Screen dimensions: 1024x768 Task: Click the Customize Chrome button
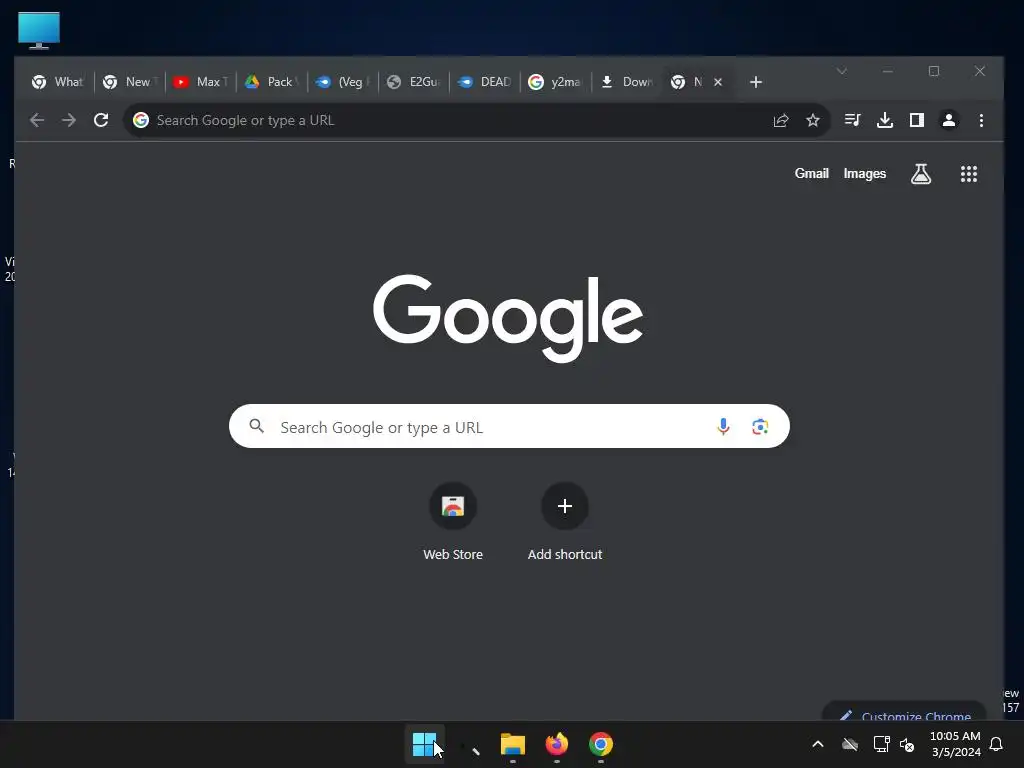coord(904,712)
